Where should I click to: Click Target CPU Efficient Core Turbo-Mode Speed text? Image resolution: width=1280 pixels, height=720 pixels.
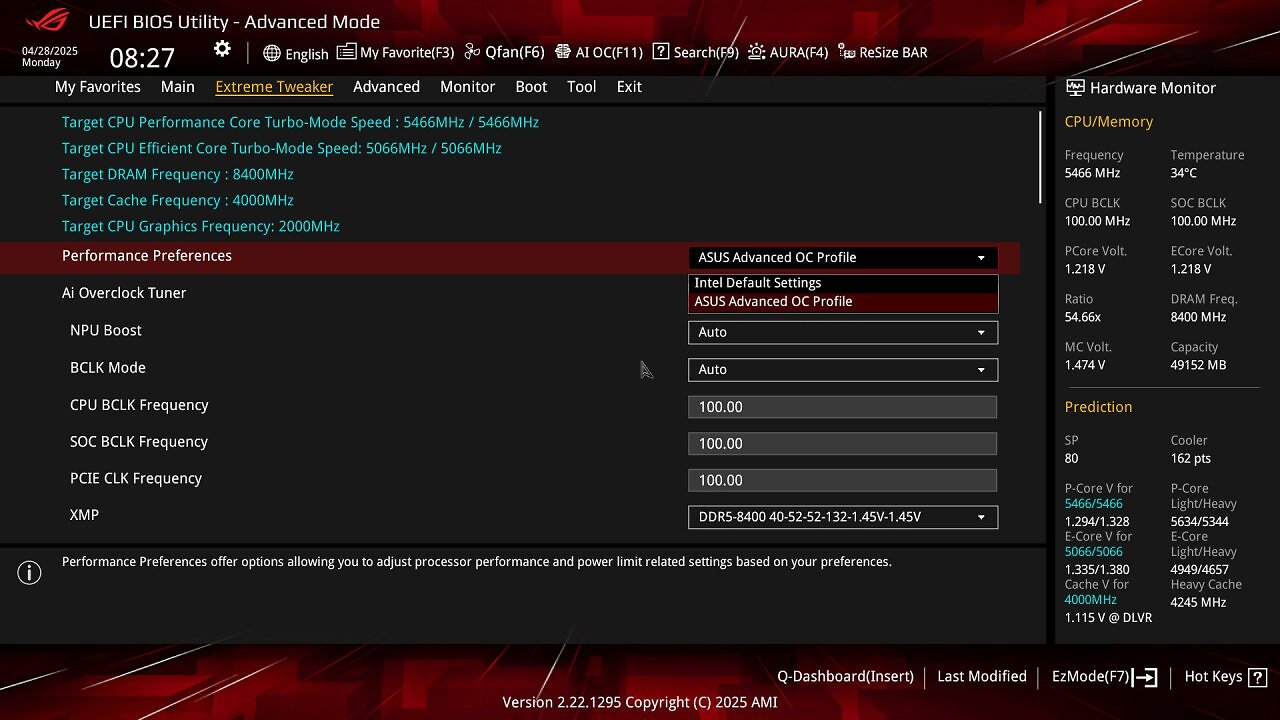(282, 148)
